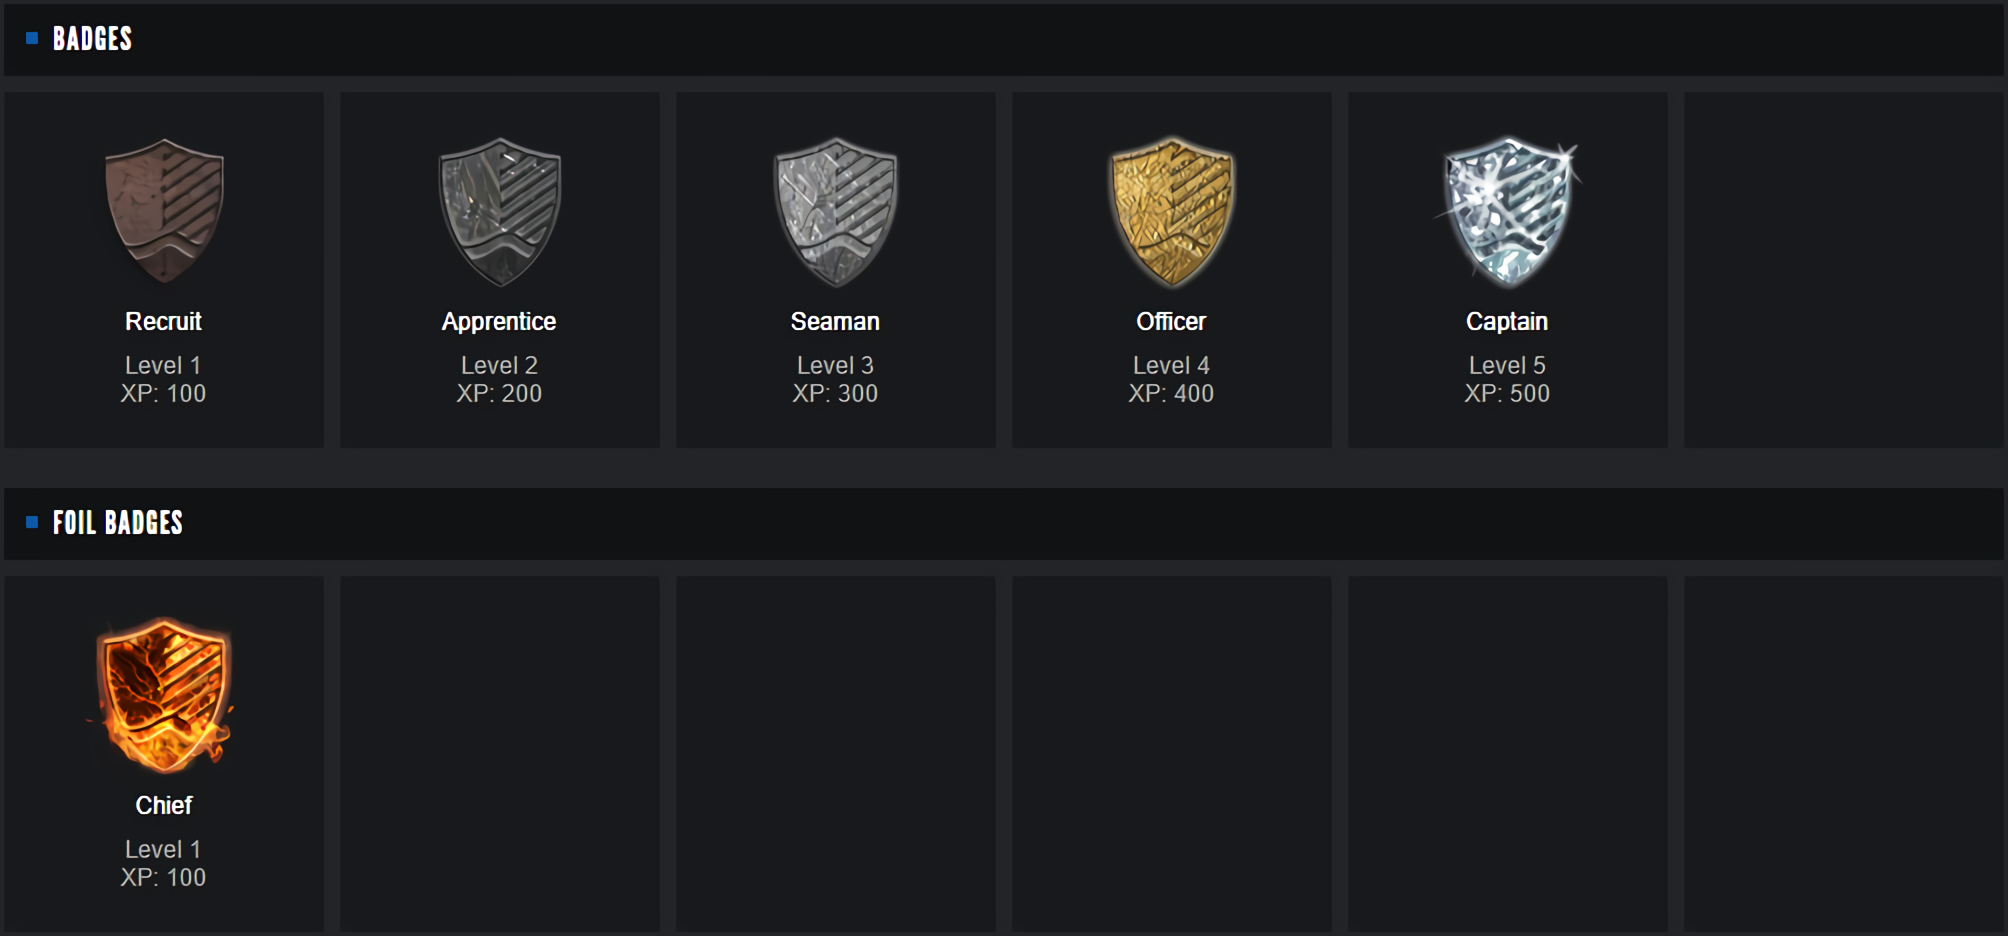Image resolution: width=2008 pixels, height=936 pixels.
Task: Click the empty badge slot after Captain
Action: (1844, 270)
